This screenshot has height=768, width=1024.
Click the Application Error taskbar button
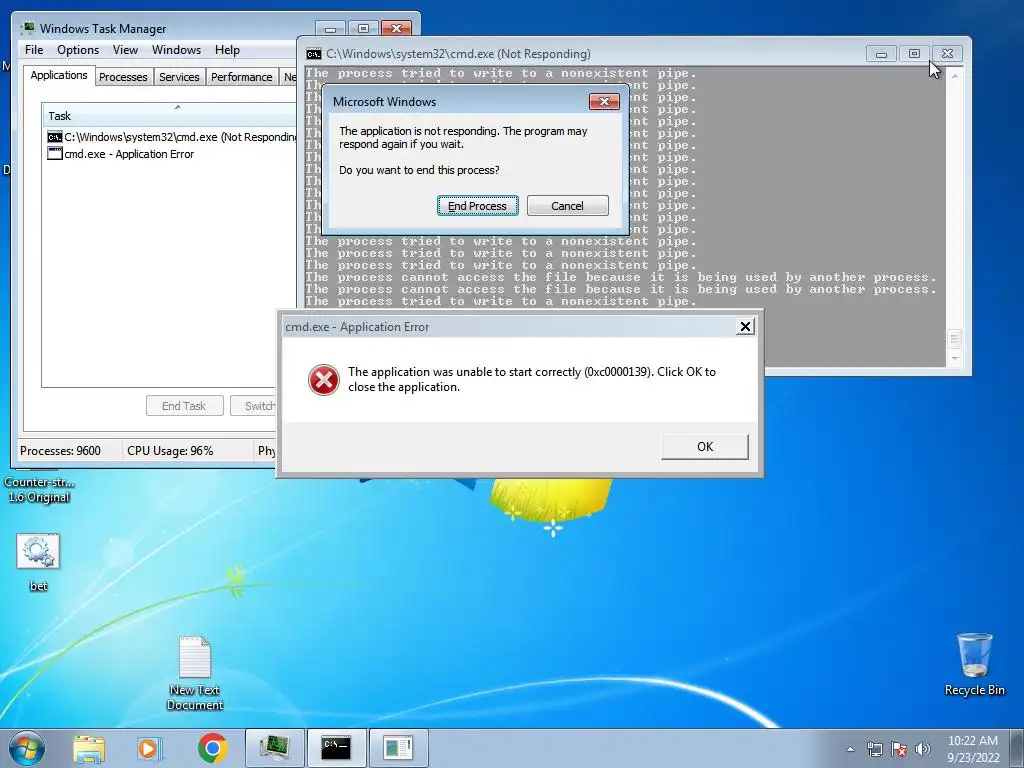(398, 748)
